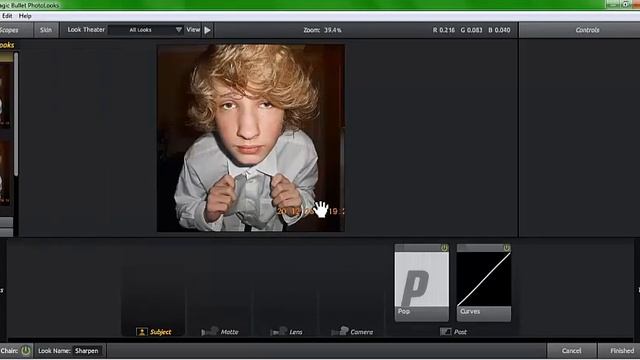
Task: Select the Post stage icon
Action: pyautogui.click(x=445, y=331)
